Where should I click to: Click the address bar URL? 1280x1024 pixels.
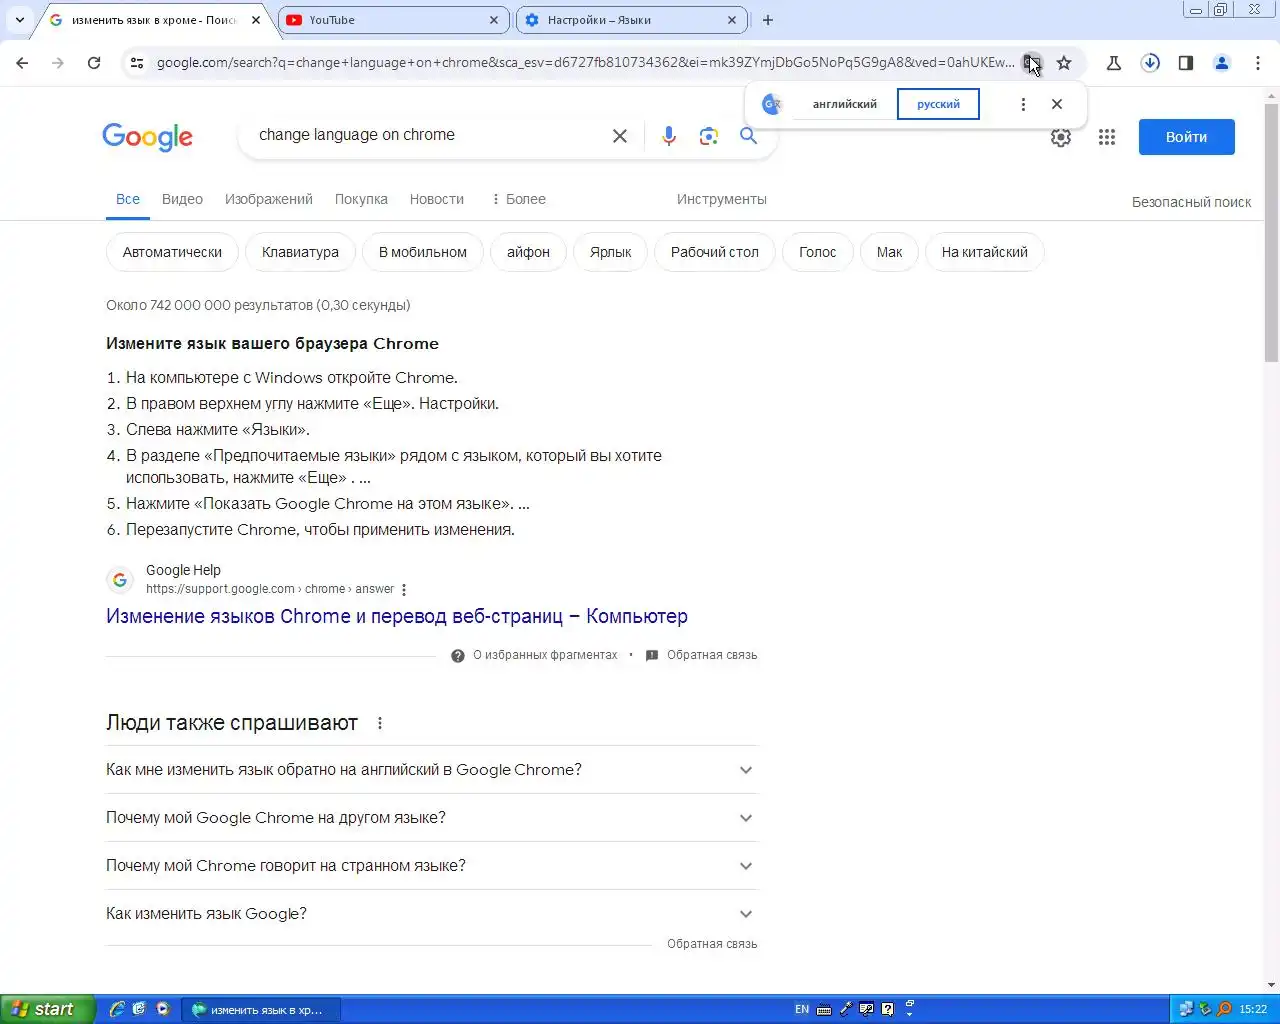tap(585, 62)
